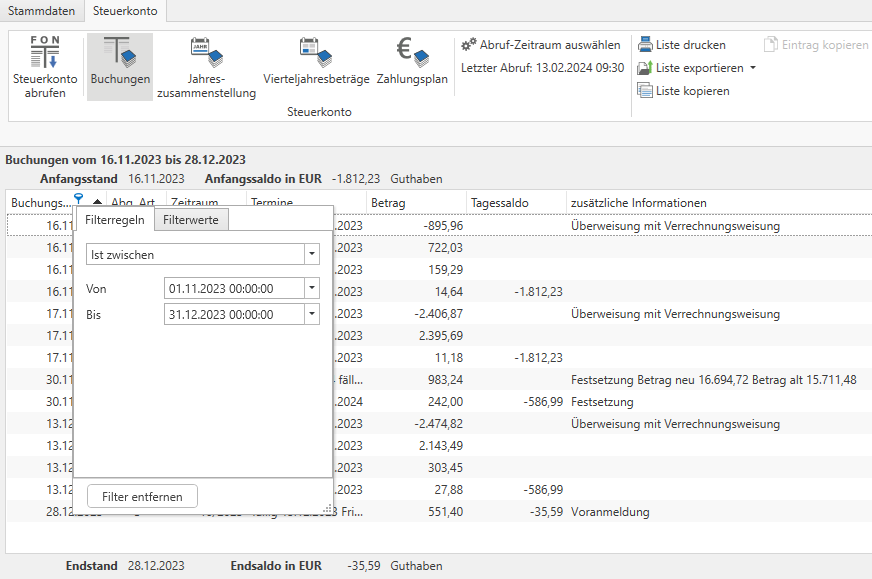
Task: Click the filter icon on Buchungs column
Action: tap(78, 201)
